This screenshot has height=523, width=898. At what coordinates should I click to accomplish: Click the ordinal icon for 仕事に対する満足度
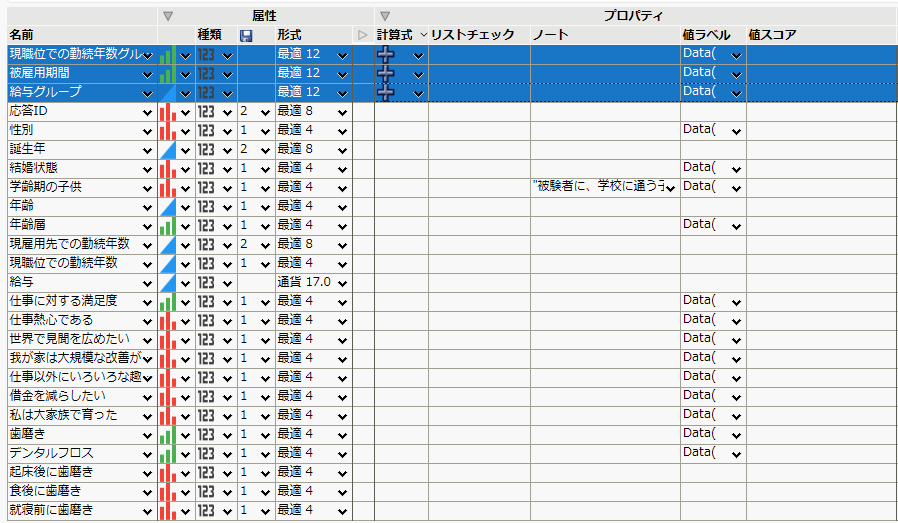click(x=168, y=301)
